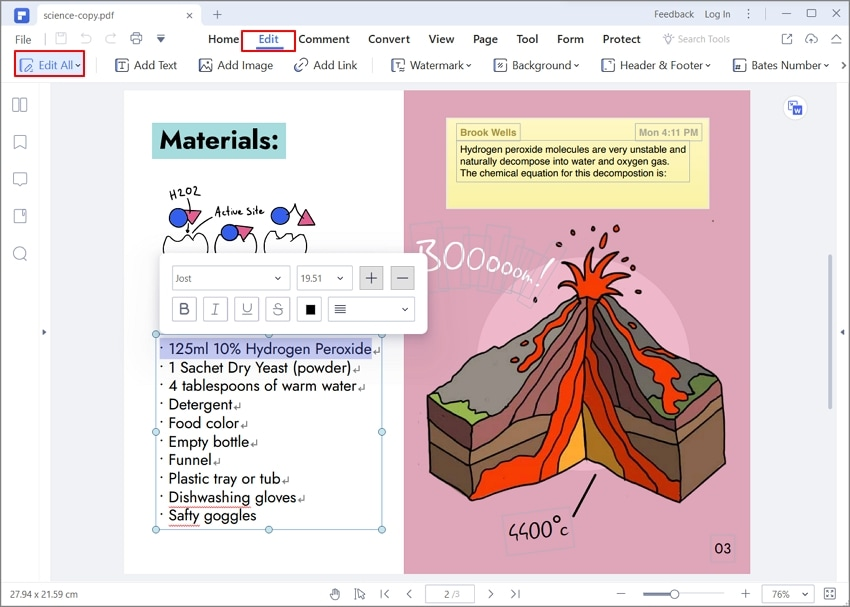Open the File menu
The width and height of the screenshot is (850, 607).
click(22, 39)
